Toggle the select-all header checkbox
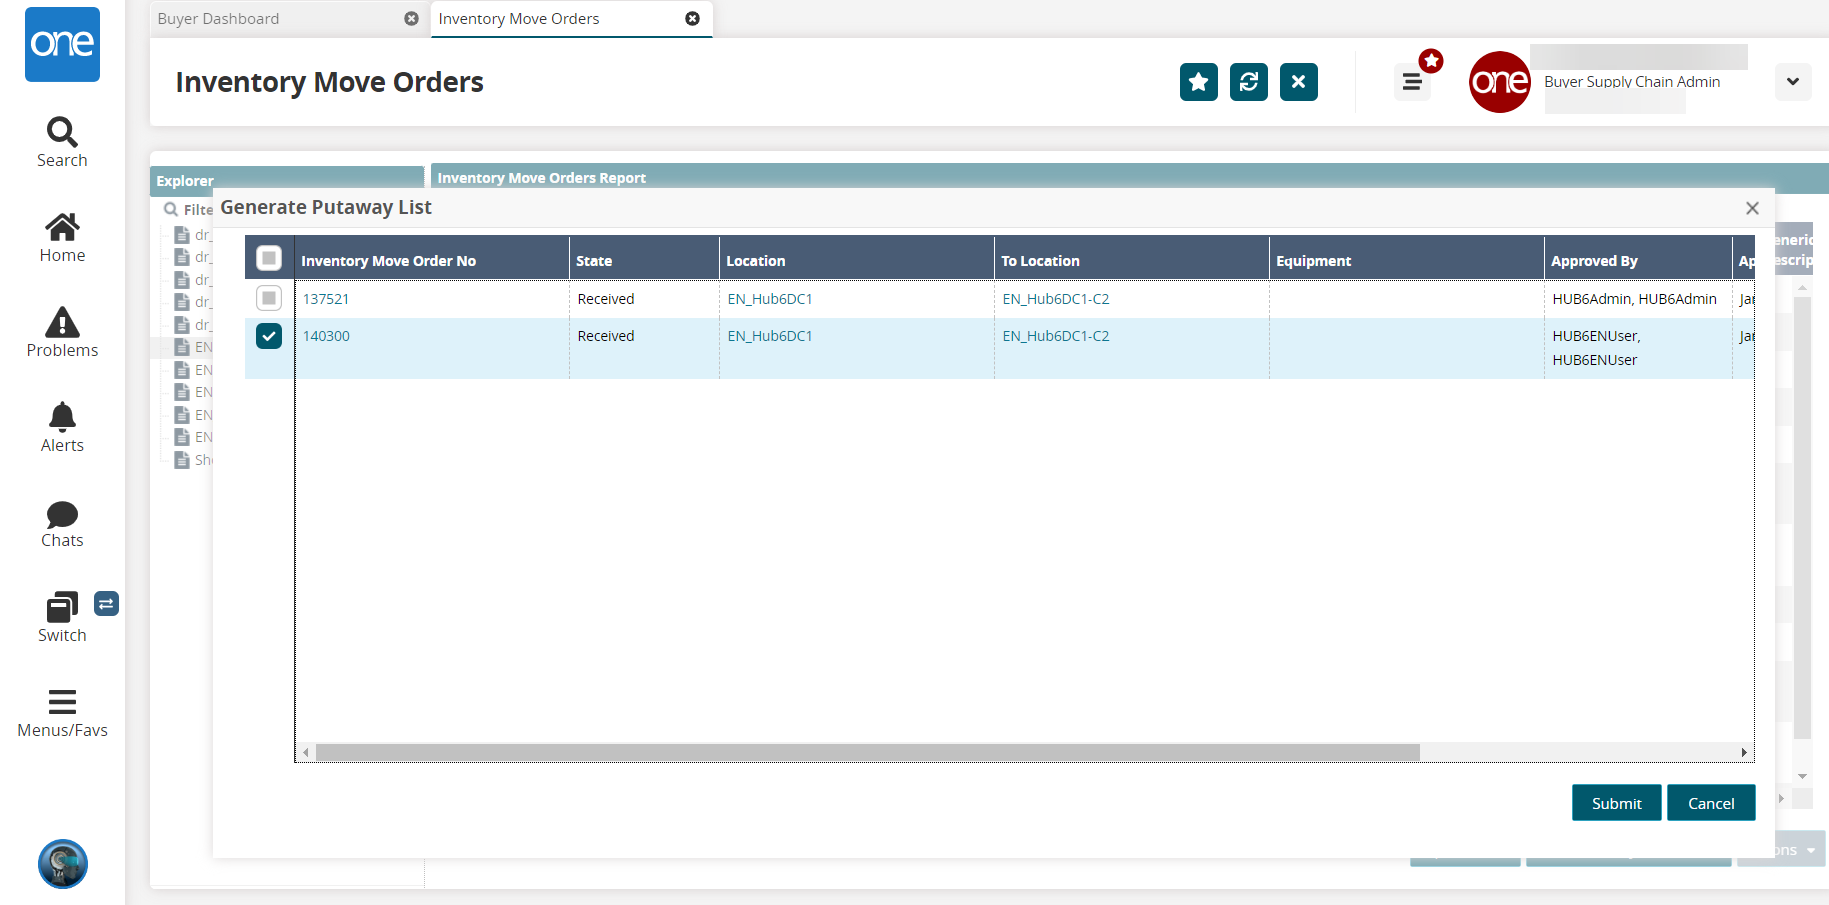Image resolution: width=1829 pixels, height=905 pixels. click(x=269, y=259)
